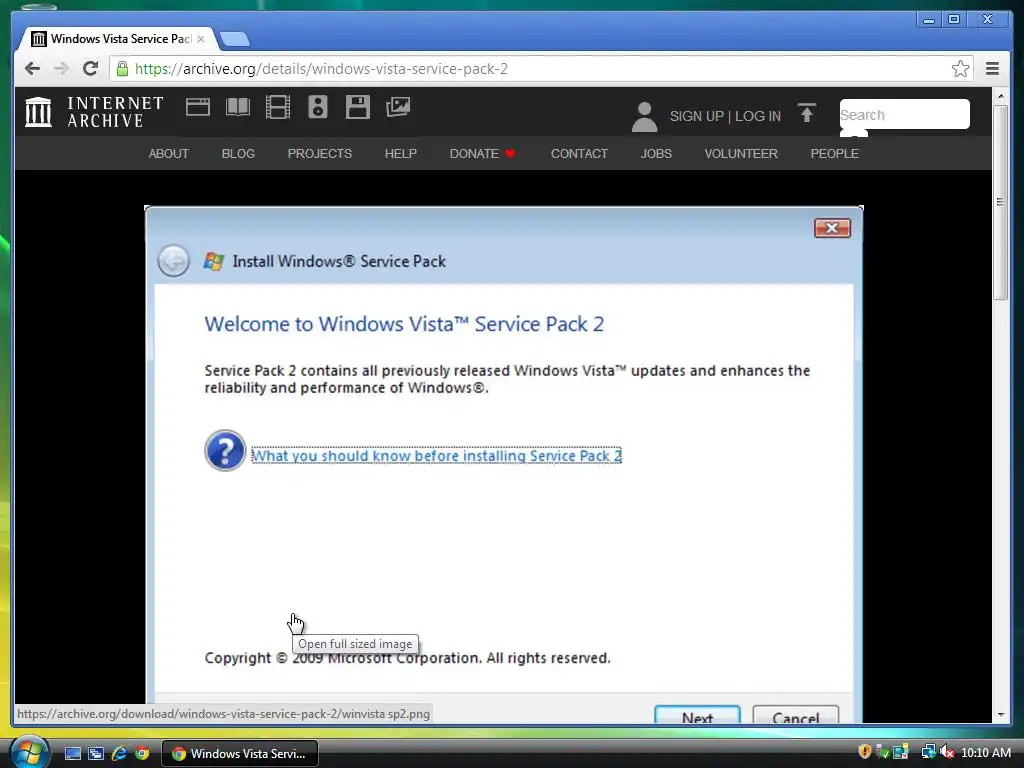
Task: Click Switch between windows icon
Action: 96,754
